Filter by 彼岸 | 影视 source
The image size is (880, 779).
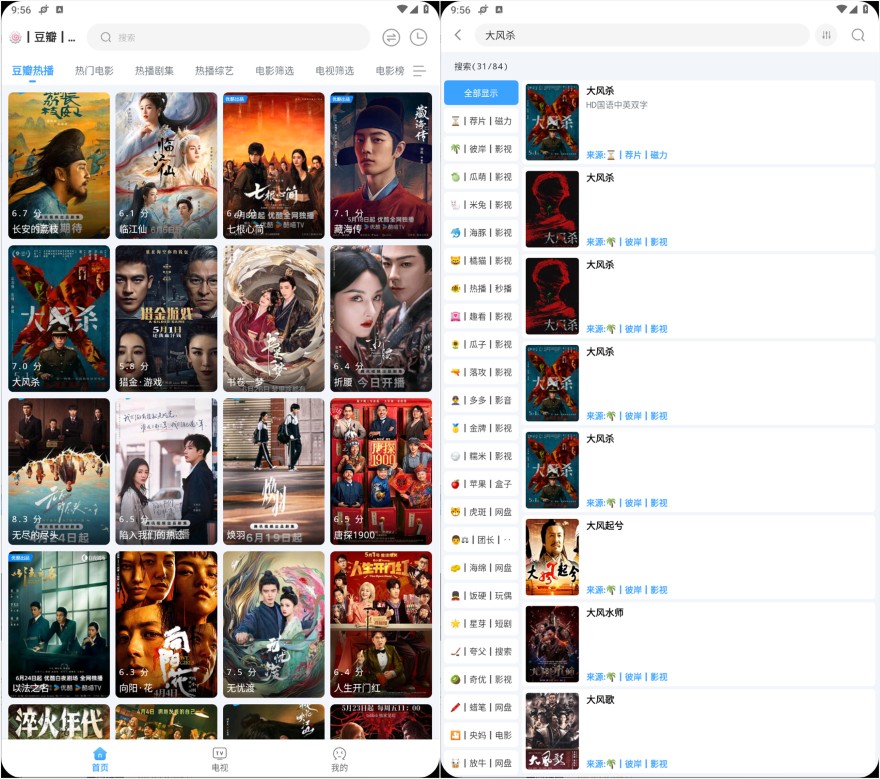pos(481,149)
